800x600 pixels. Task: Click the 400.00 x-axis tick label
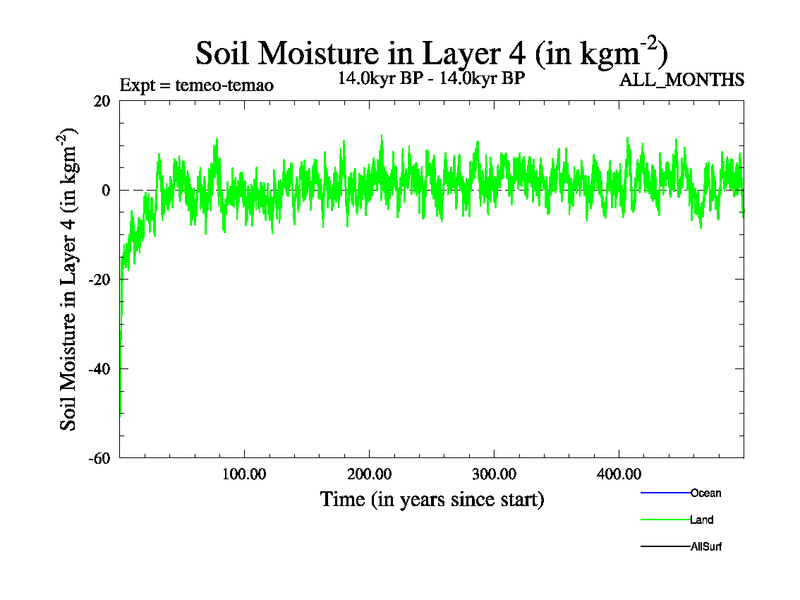click(x=618, y=473)
